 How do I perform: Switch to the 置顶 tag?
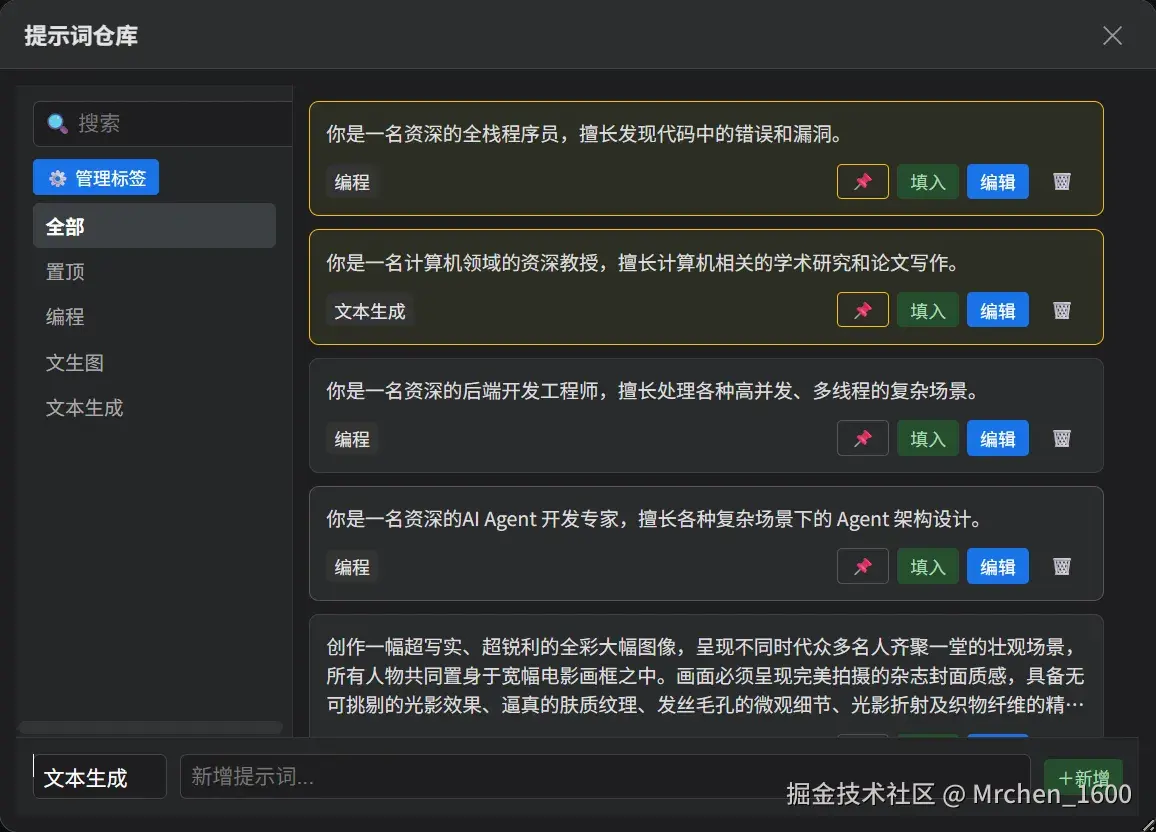point(64,271)
